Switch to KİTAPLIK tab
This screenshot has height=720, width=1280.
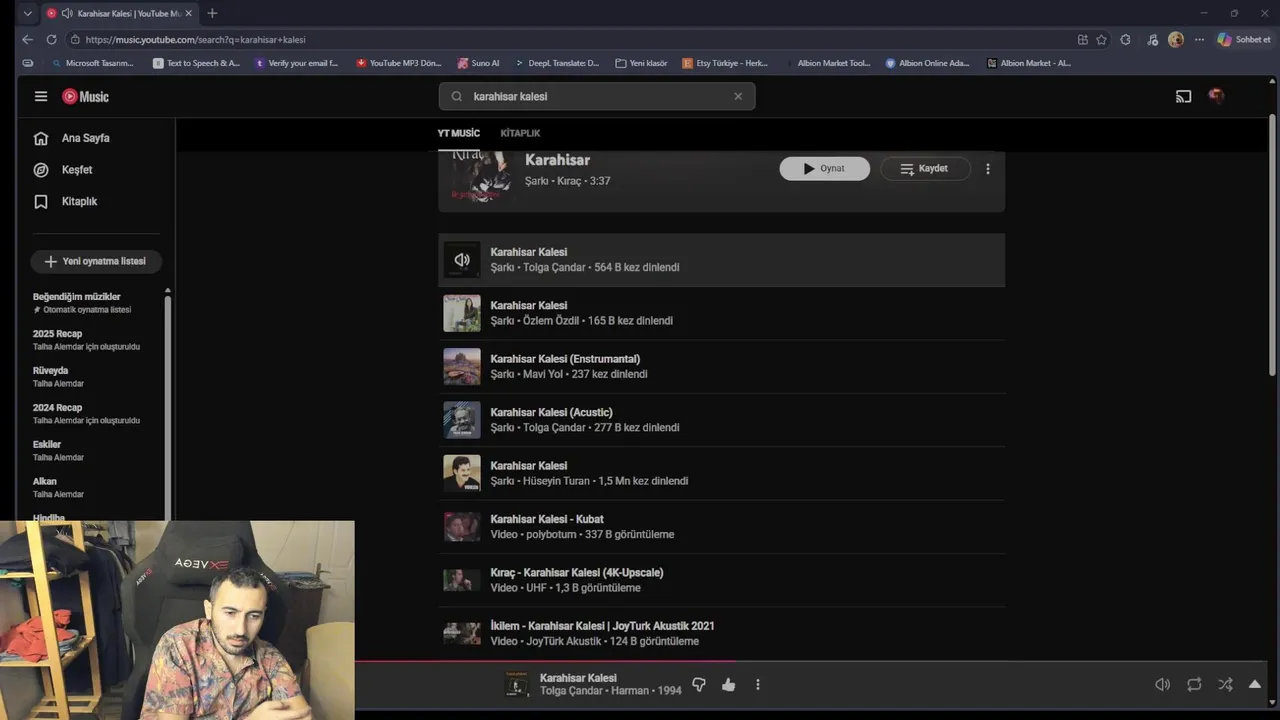click(520, 133)
